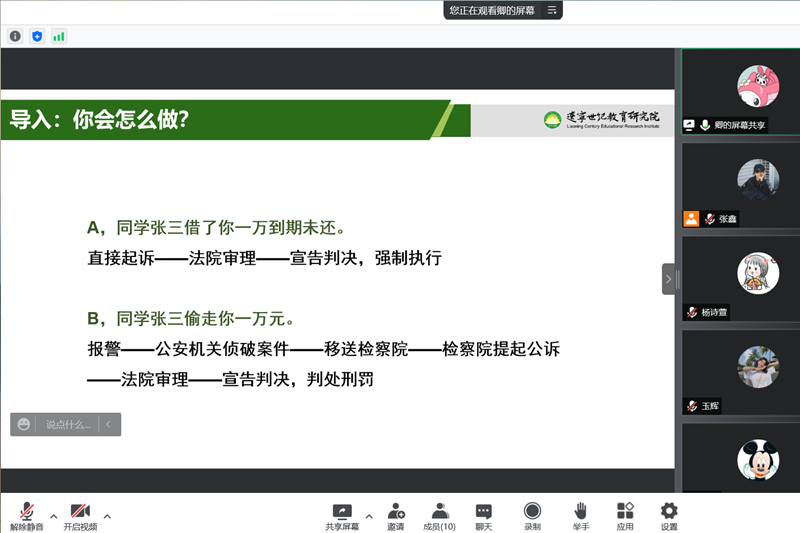Expand audio options arrow beside 解除静音
The height and width of the screenshot is (533, 800).
coord(54,516)
